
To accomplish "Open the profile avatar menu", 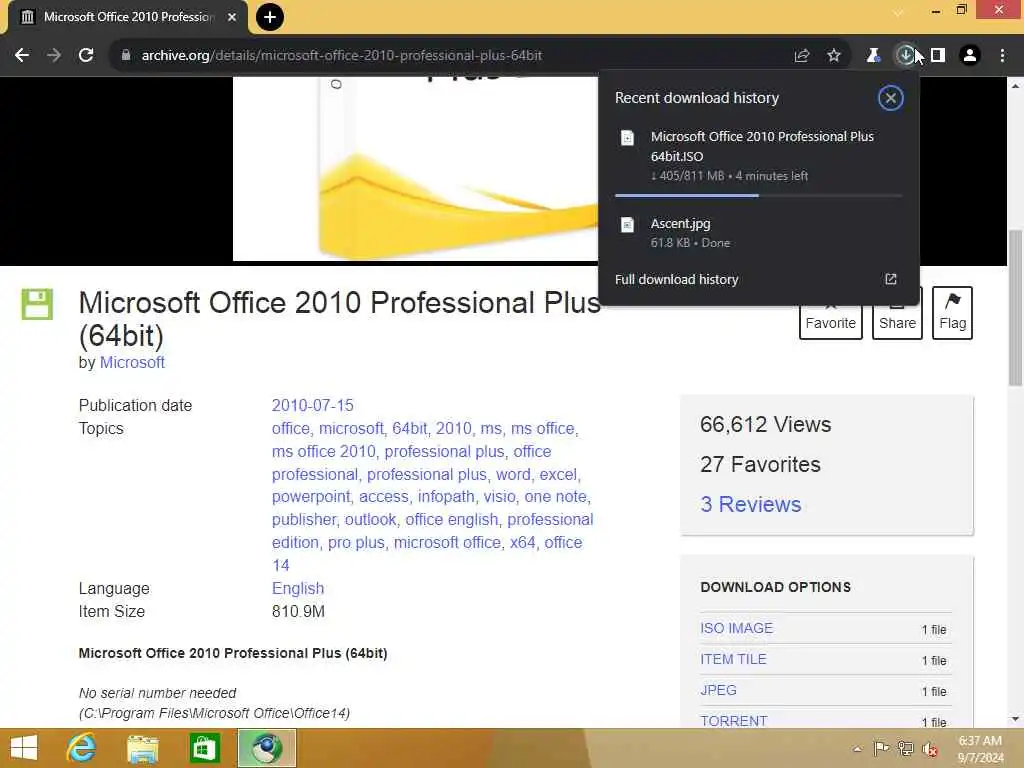I will (970, 56).
